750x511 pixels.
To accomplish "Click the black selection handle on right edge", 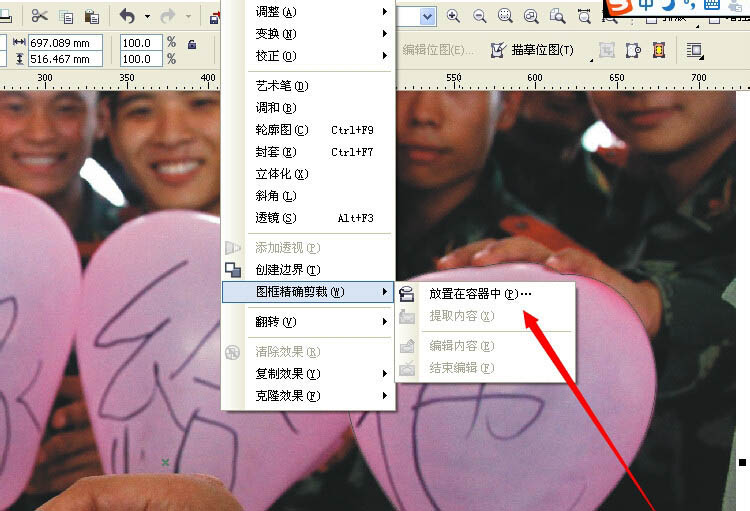I will tap(742, 462).
